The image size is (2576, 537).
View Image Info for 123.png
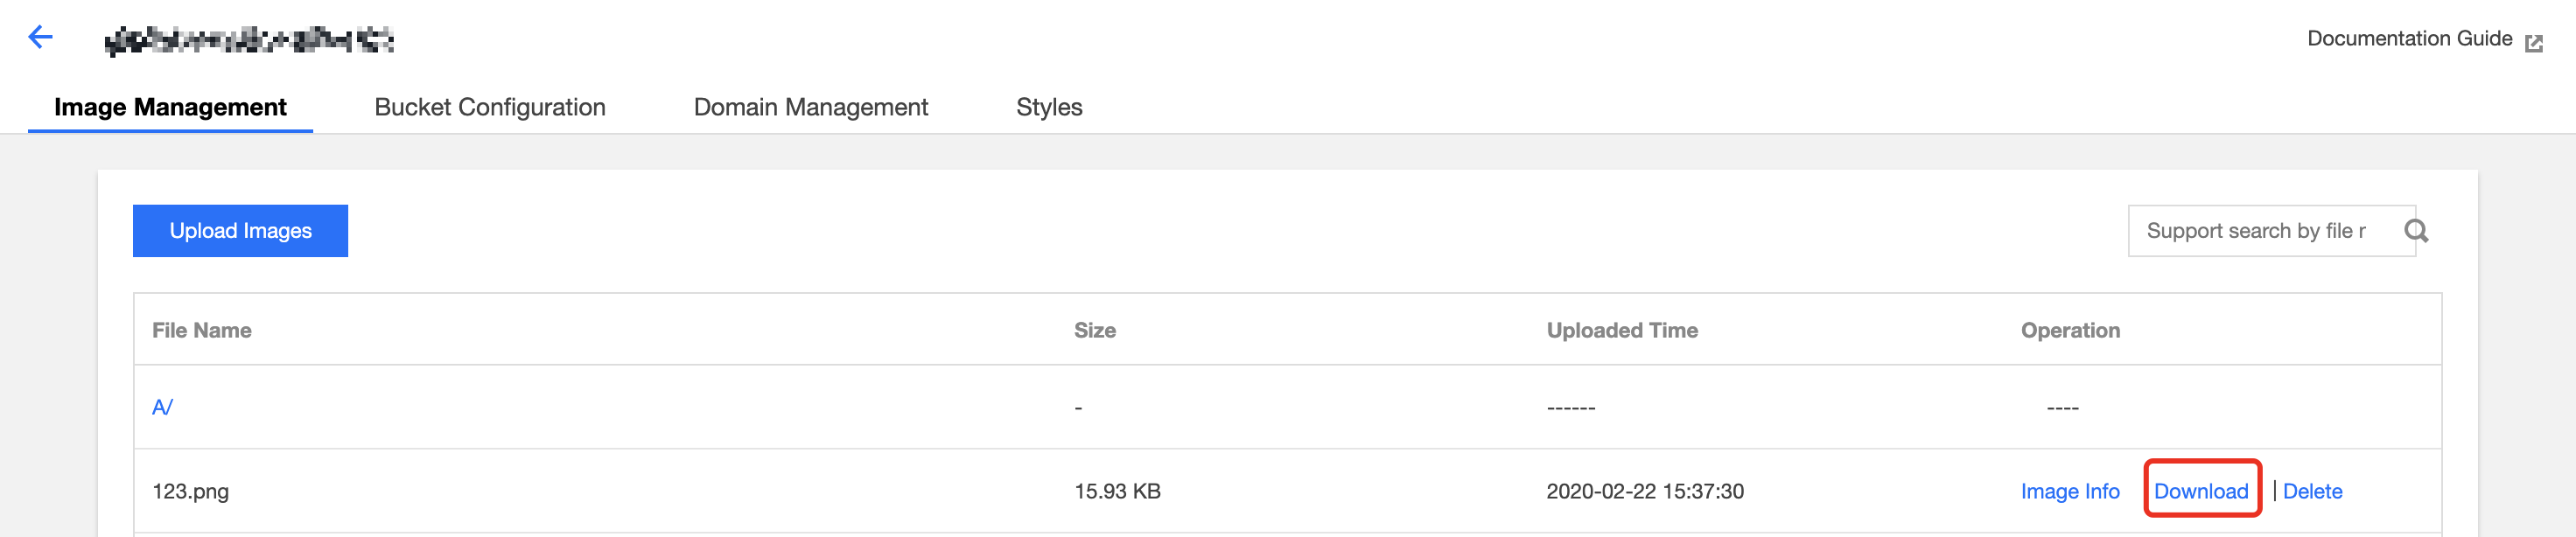[x=2069, y=491]
